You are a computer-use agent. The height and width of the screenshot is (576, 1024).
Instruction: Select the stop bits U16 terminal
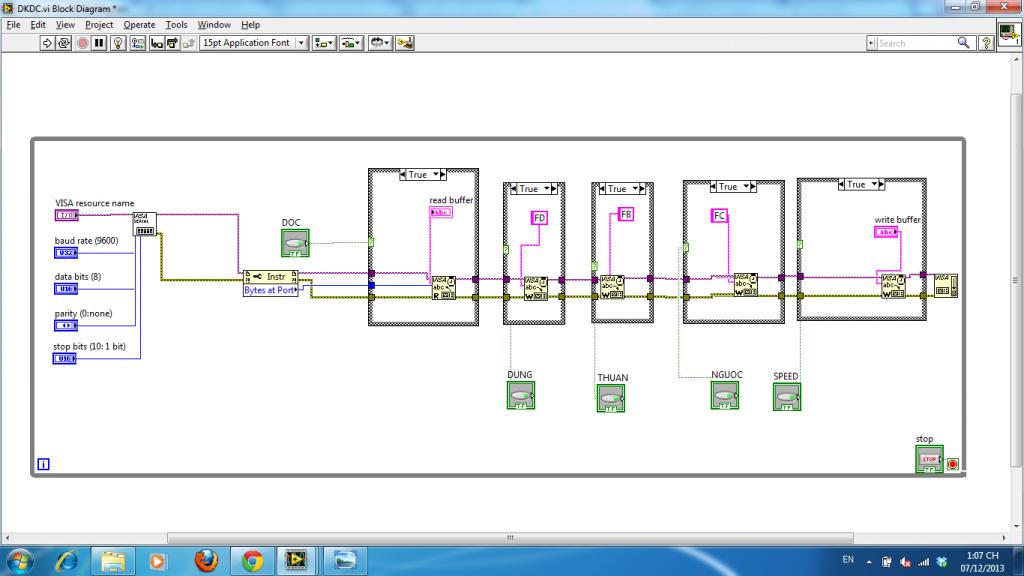pyautogui.click(x=65, y=359)
